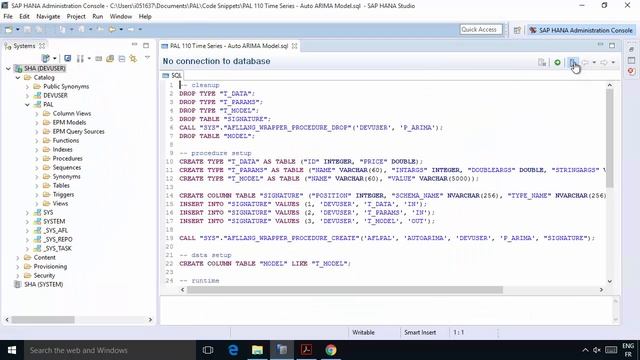Expand the Tables folder under PAL

[37, 185]
